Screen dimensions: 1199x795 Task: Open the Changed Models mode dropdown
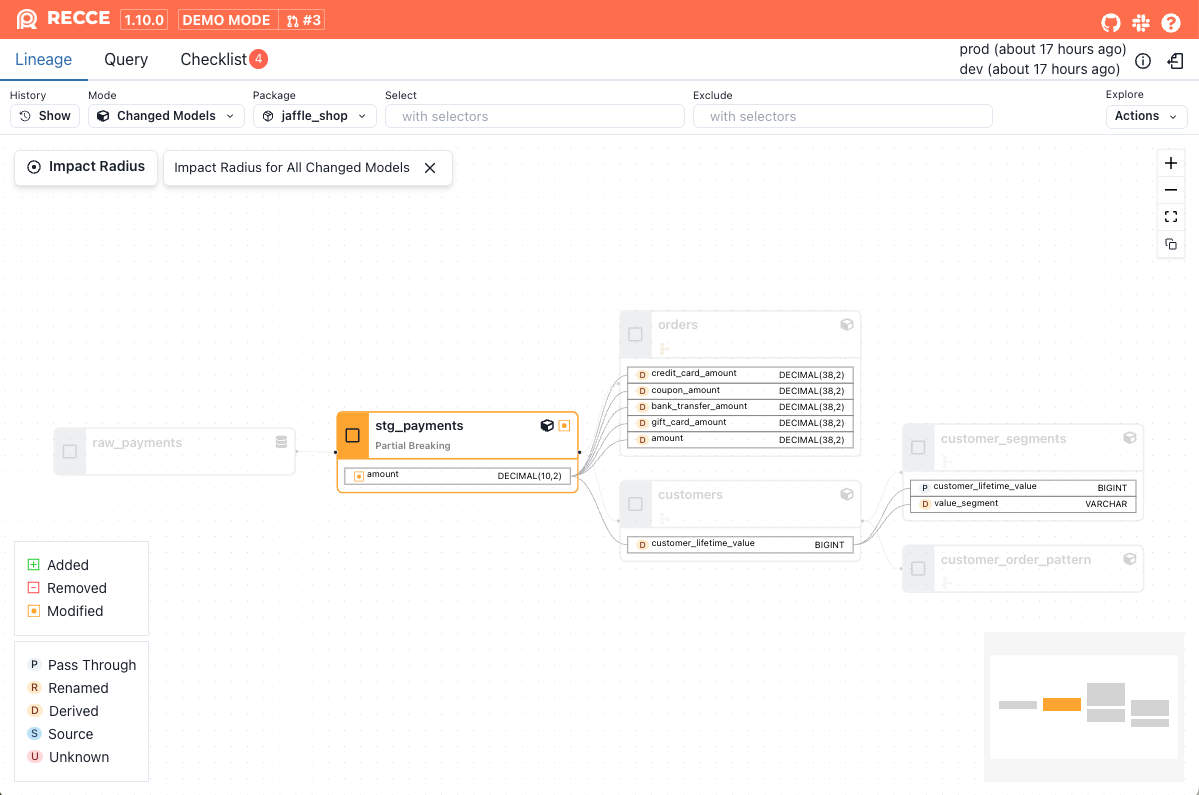click(166, 116)
